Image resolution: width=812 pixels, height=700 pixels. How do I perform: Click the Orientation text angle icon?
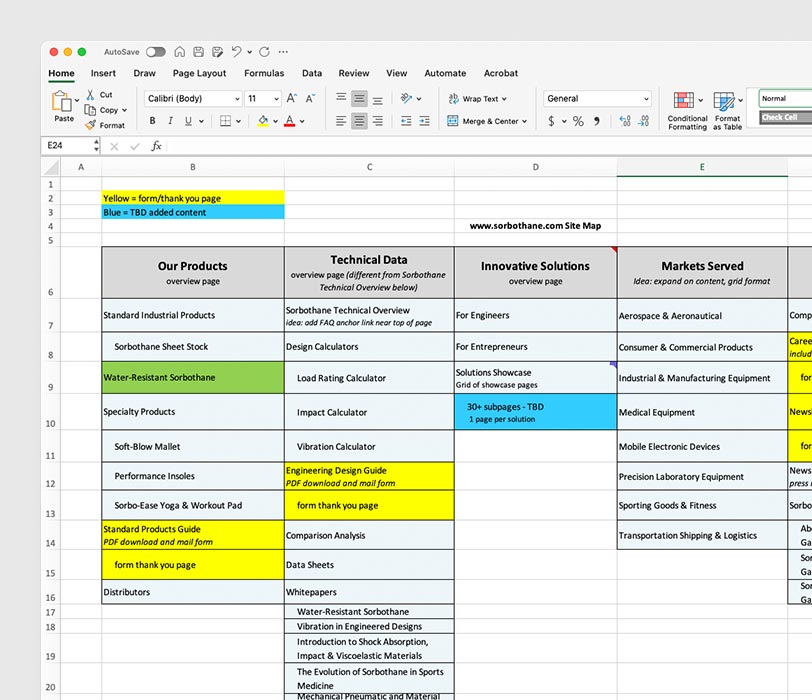click(407, 98)
